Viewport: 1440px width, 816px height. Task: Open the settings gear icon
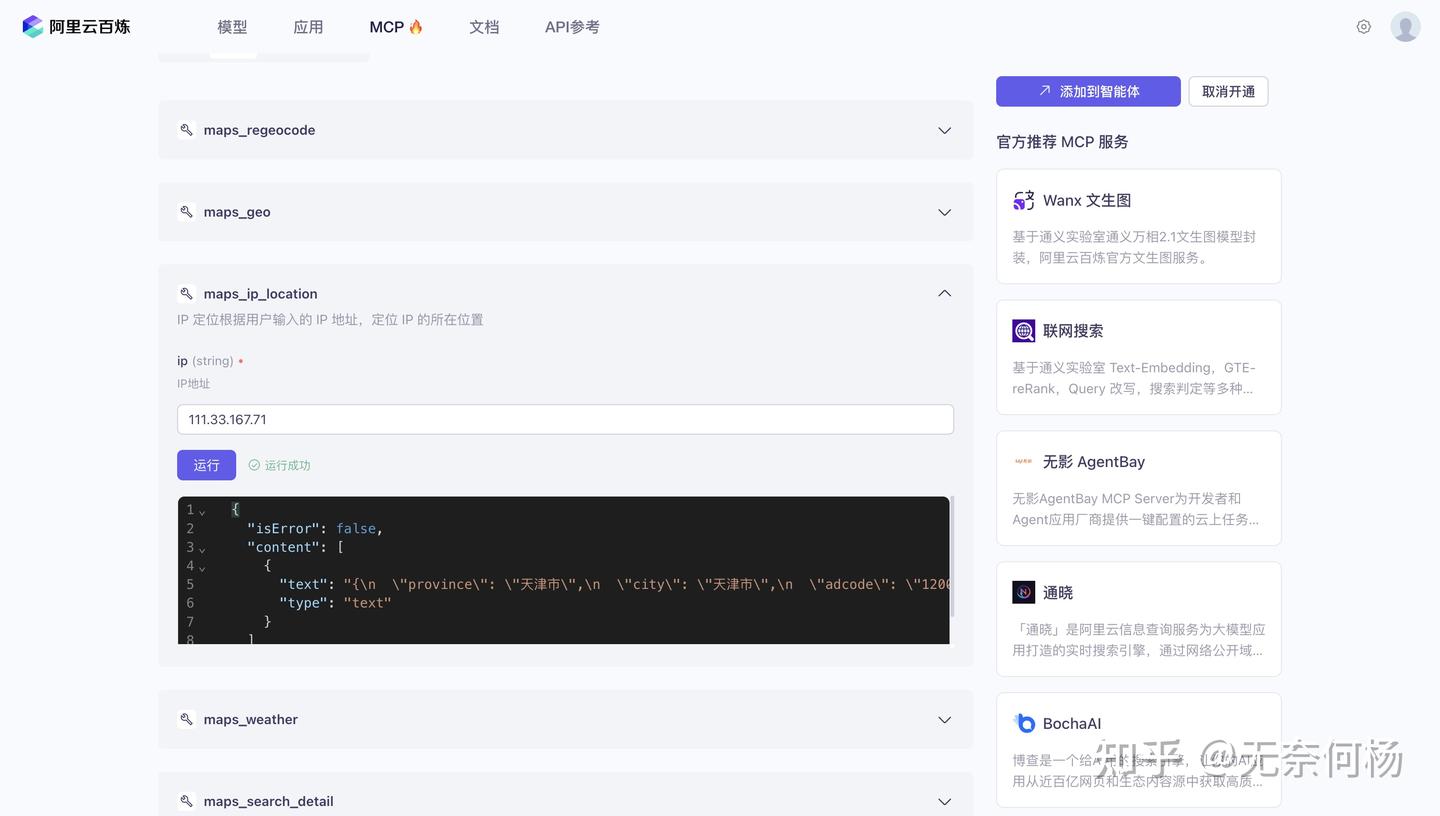[x=1363, y=27]
